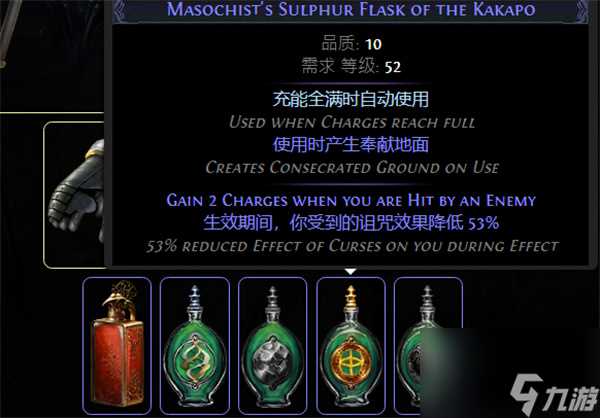
Task: Click the 品质 10 quality line
Action: 351,44
